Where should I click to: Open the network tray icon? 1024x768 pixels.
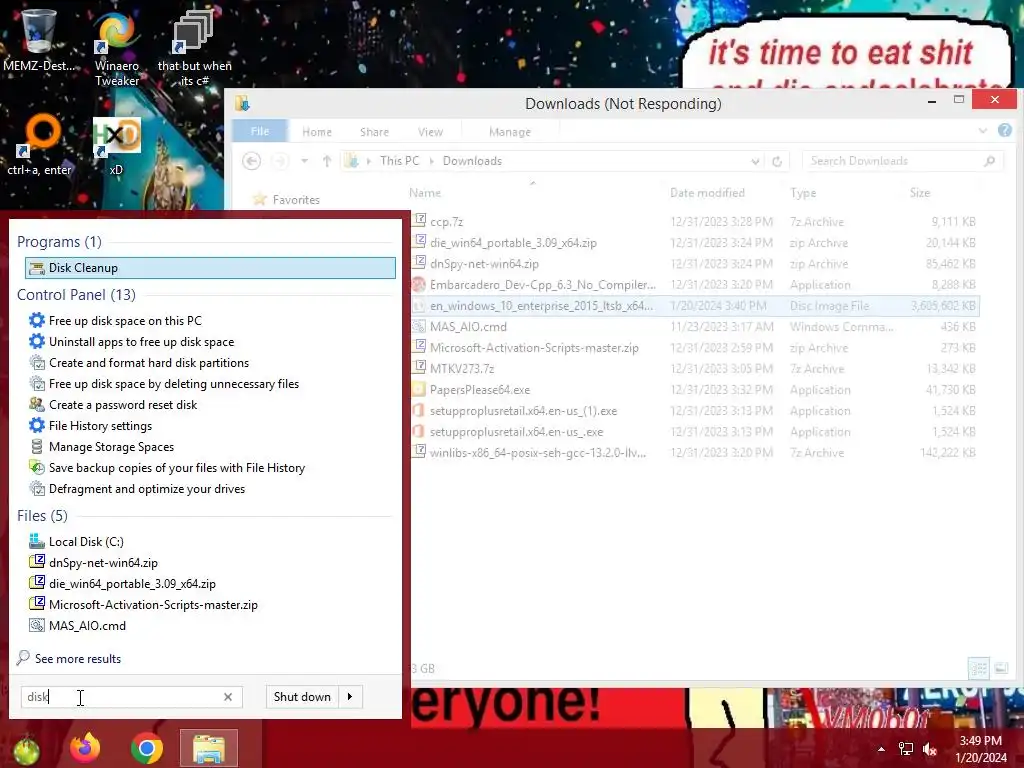pyautogui.click(x=906, y=749)
